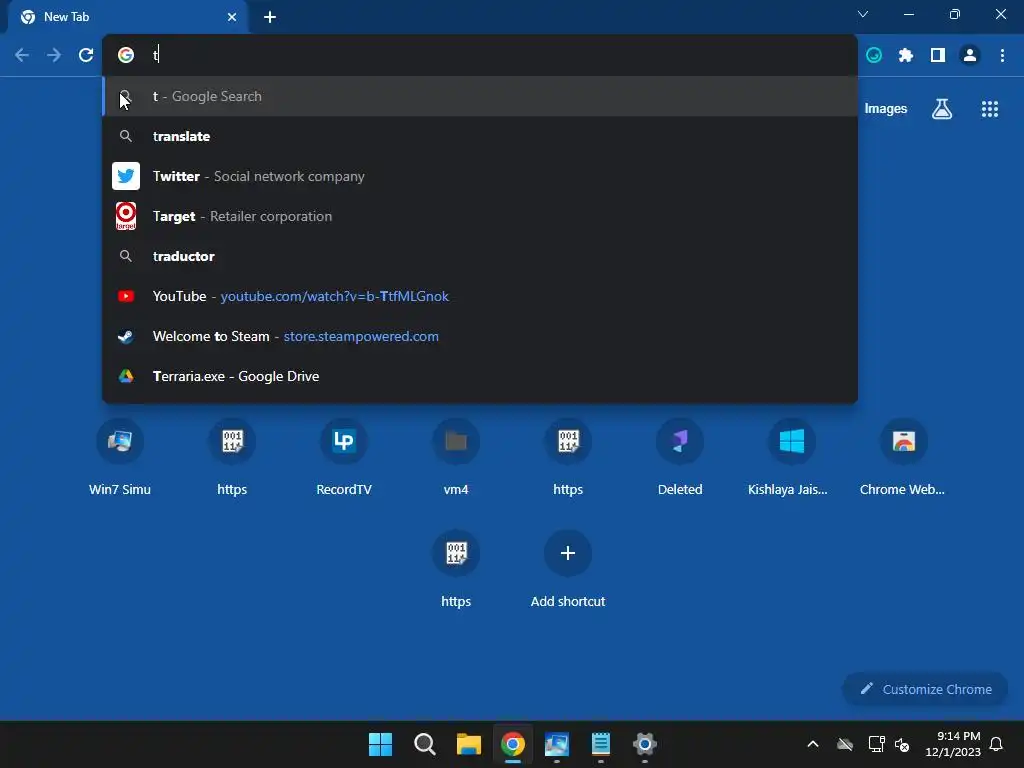Select 't - Google Search' suggestion
Image resolution: width=1024 pixels, height=768 pixels.
coord(480,96)
